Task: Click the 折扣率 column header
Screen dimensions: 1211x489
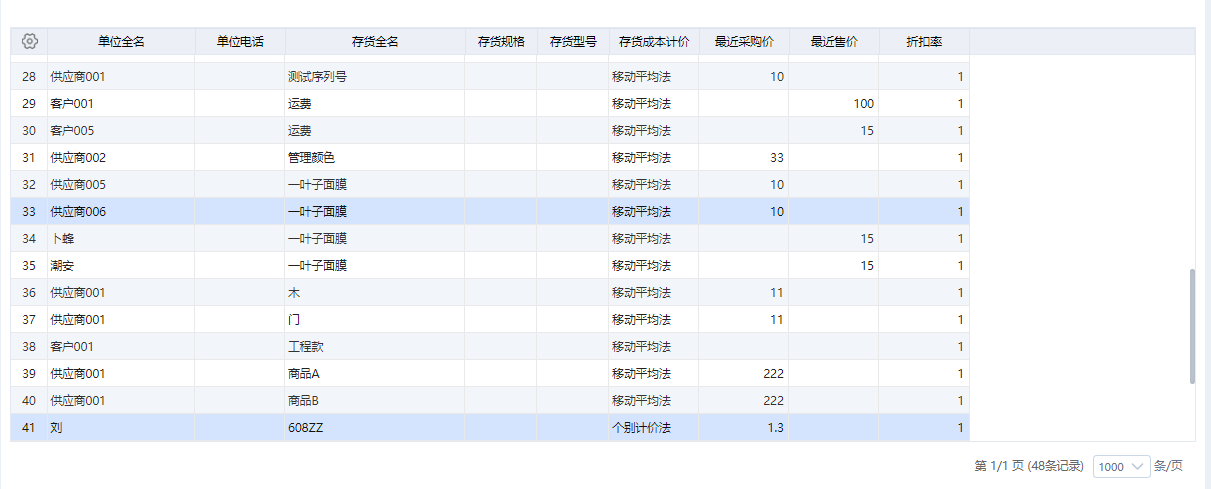Action: pyautogui.click(x=924, y=42)
